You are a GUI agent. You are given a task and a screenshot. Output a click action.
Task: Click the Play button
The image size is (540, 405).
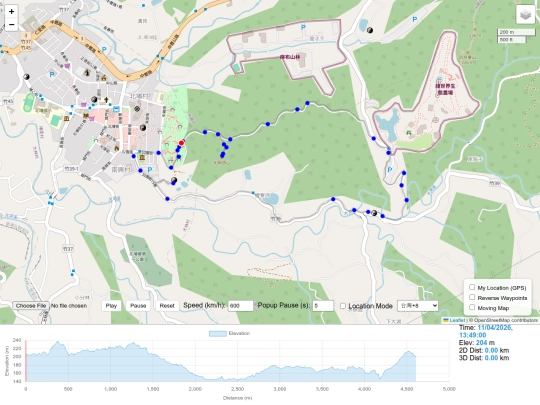111,306
